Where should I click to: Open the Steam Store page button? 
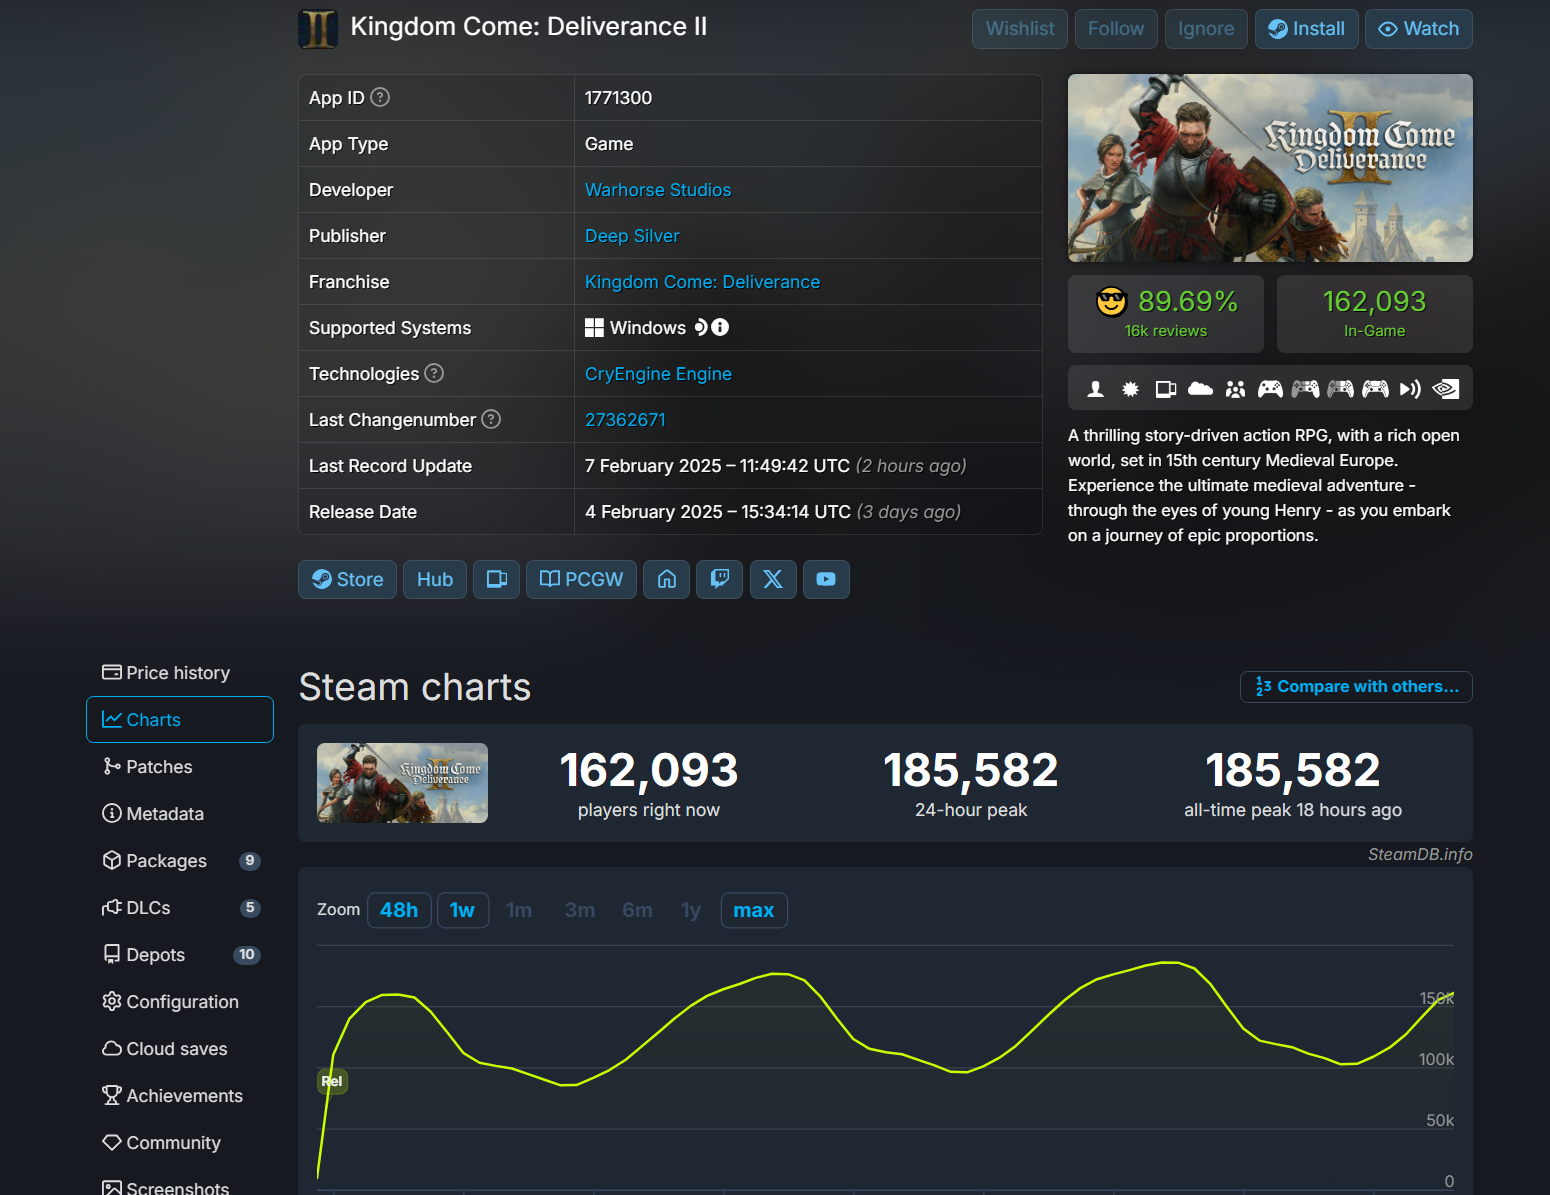[347, 580]
